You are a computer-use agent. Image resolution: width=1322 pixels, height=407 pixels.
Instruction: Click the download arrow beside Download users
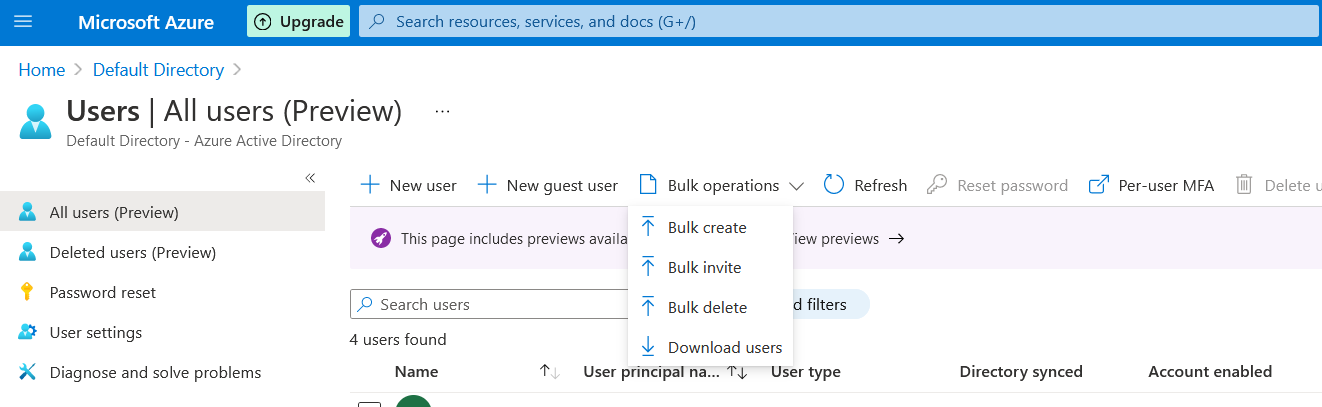coord(648,347)
